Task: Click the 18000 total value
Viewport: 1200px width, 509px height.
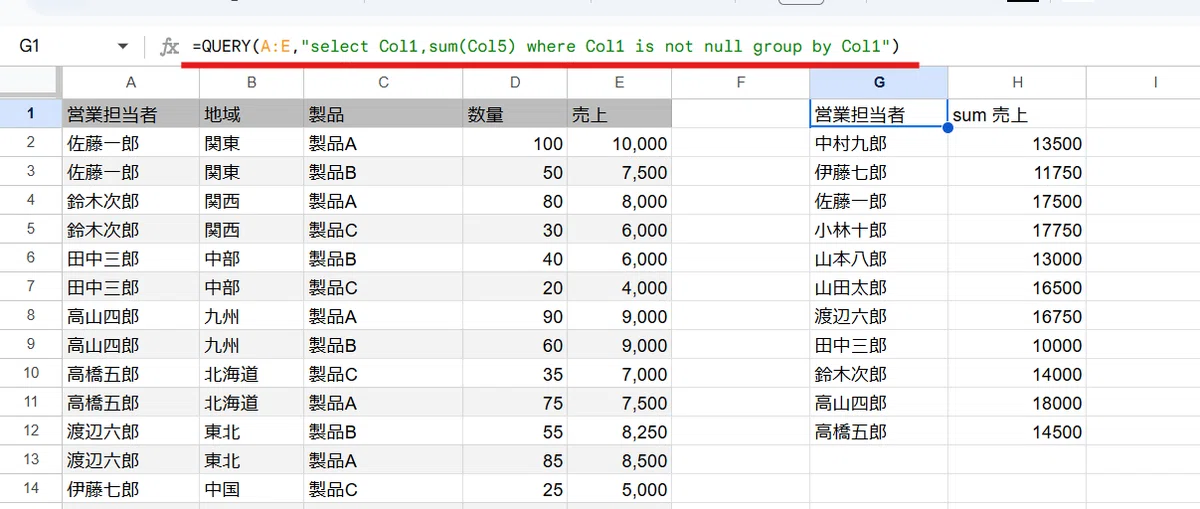Action: coord(1017,403)
